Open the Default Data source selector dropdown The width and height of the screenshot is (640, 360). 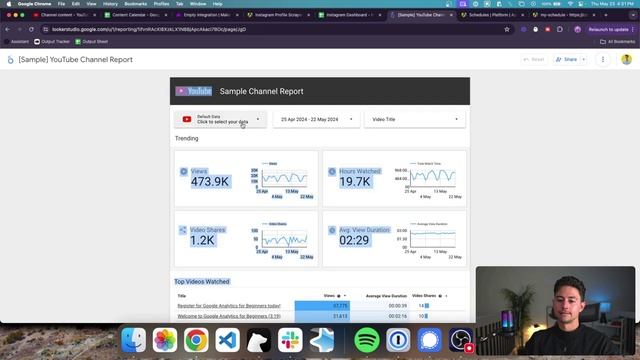coord(220,119)
